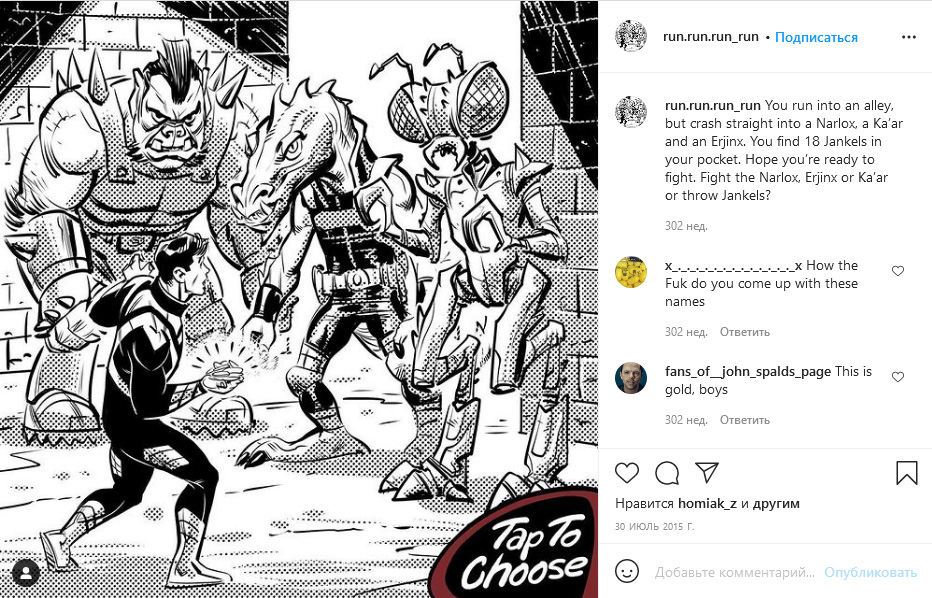
Task: Open emoji picker smiley icon
Action: coord(626,571)
